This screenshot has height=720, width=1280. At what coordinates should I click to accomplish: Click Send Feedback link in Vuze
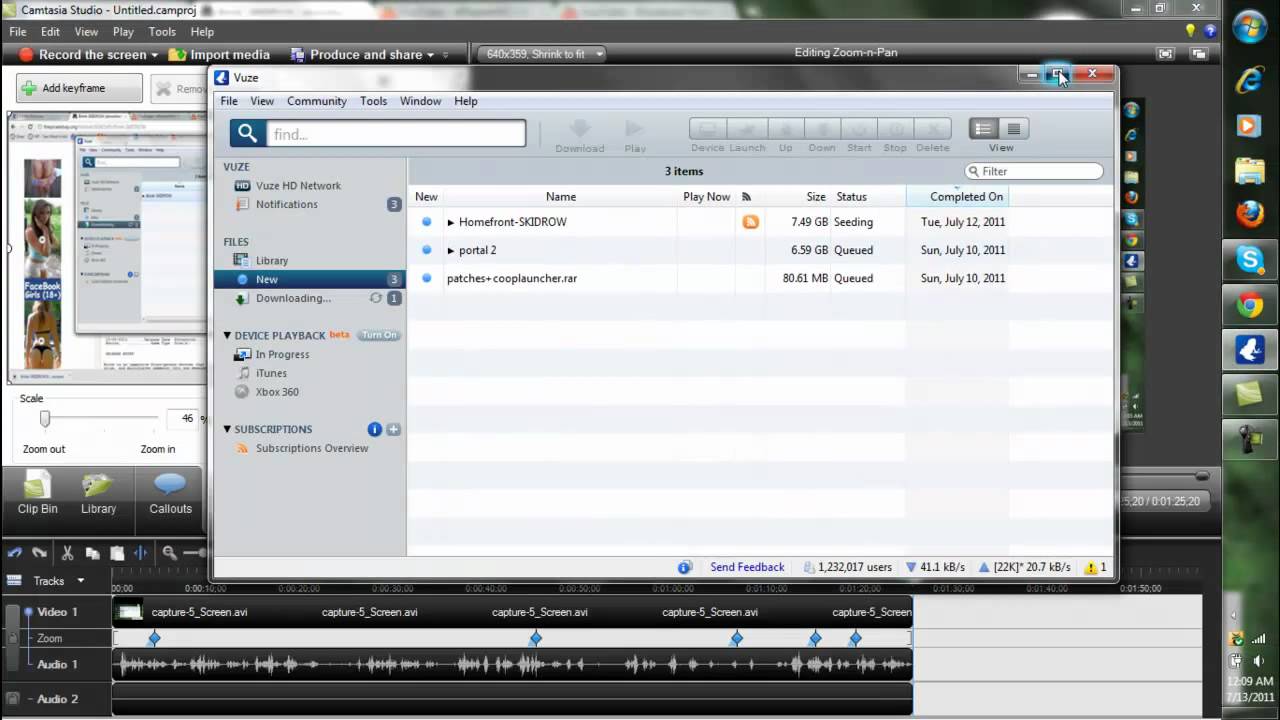(747, 567)
